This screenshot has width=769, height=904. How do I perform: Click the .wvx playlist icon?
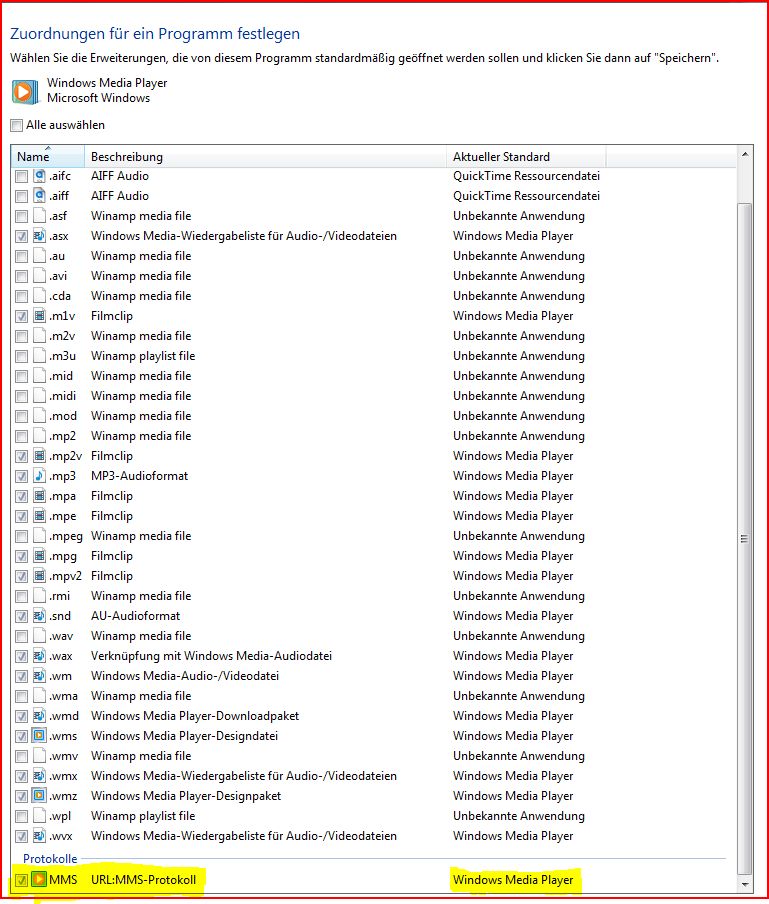pyautogui.click(x=39, y=836)
